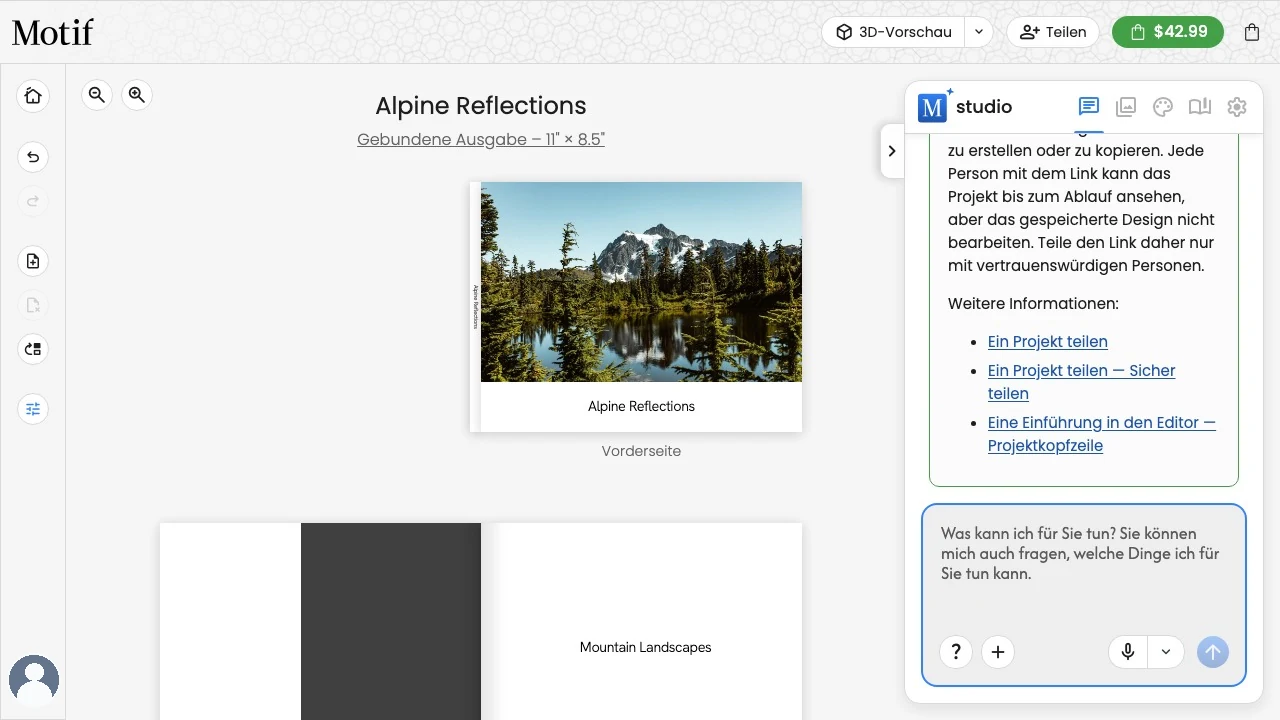
Task: Switch to the chat tab in studio
Action: pyautogui.click(x=1089, y=107)
